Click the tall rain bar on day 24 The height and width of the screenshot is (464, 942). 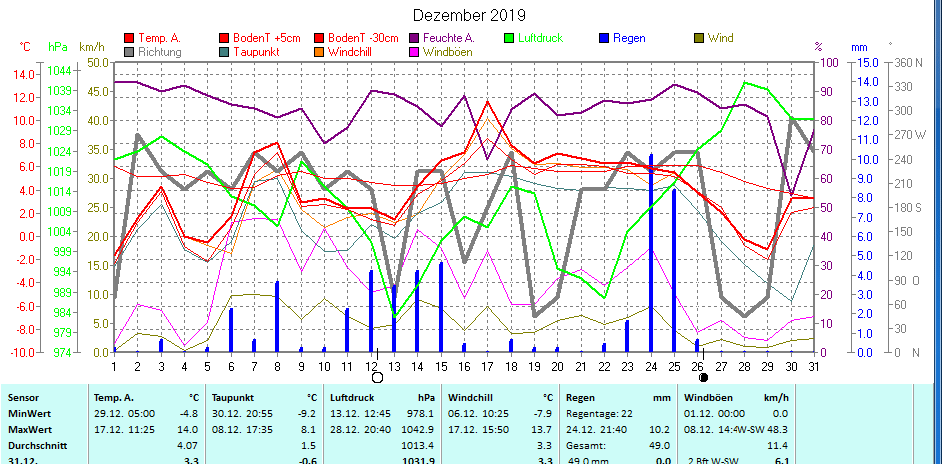click(651, 253)
